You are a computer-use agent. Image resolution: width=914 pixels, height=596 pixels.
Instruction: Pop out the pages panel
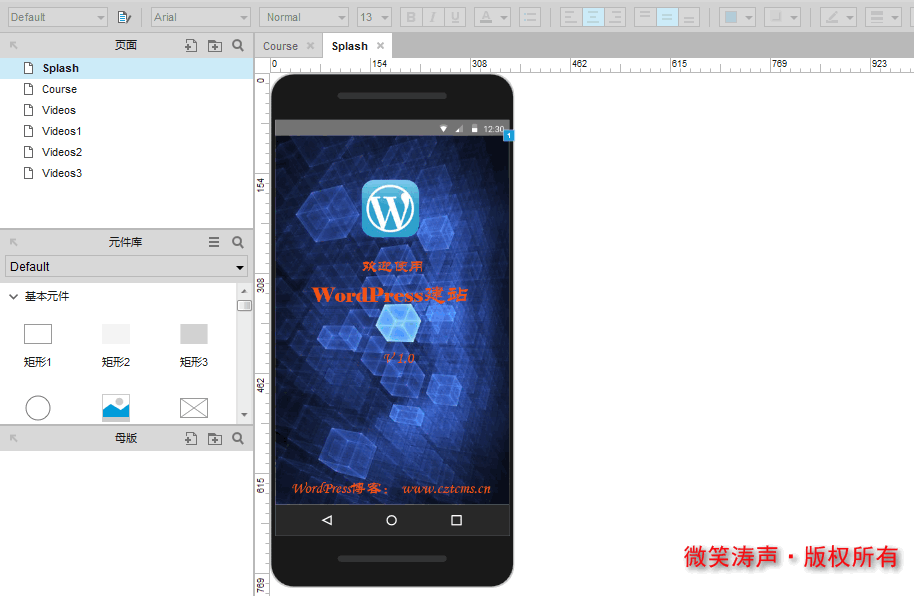(14, 45)
